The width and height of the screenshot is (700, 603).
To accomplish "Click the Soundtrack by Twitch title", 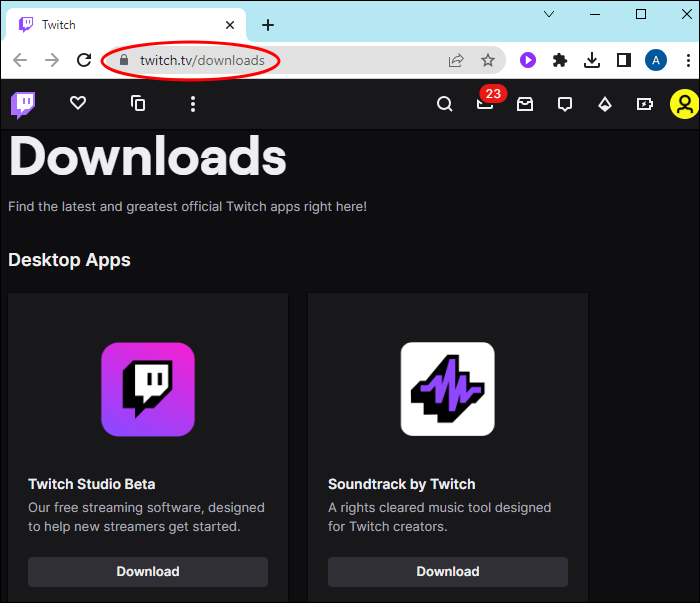I will [401, 484].
